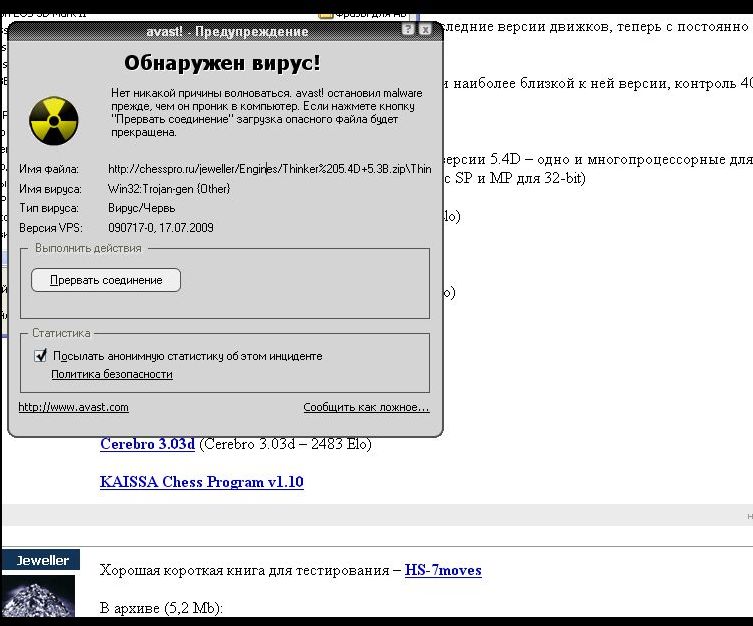Click the Jeweller username label
753x626 pixels.
point(42,560)
